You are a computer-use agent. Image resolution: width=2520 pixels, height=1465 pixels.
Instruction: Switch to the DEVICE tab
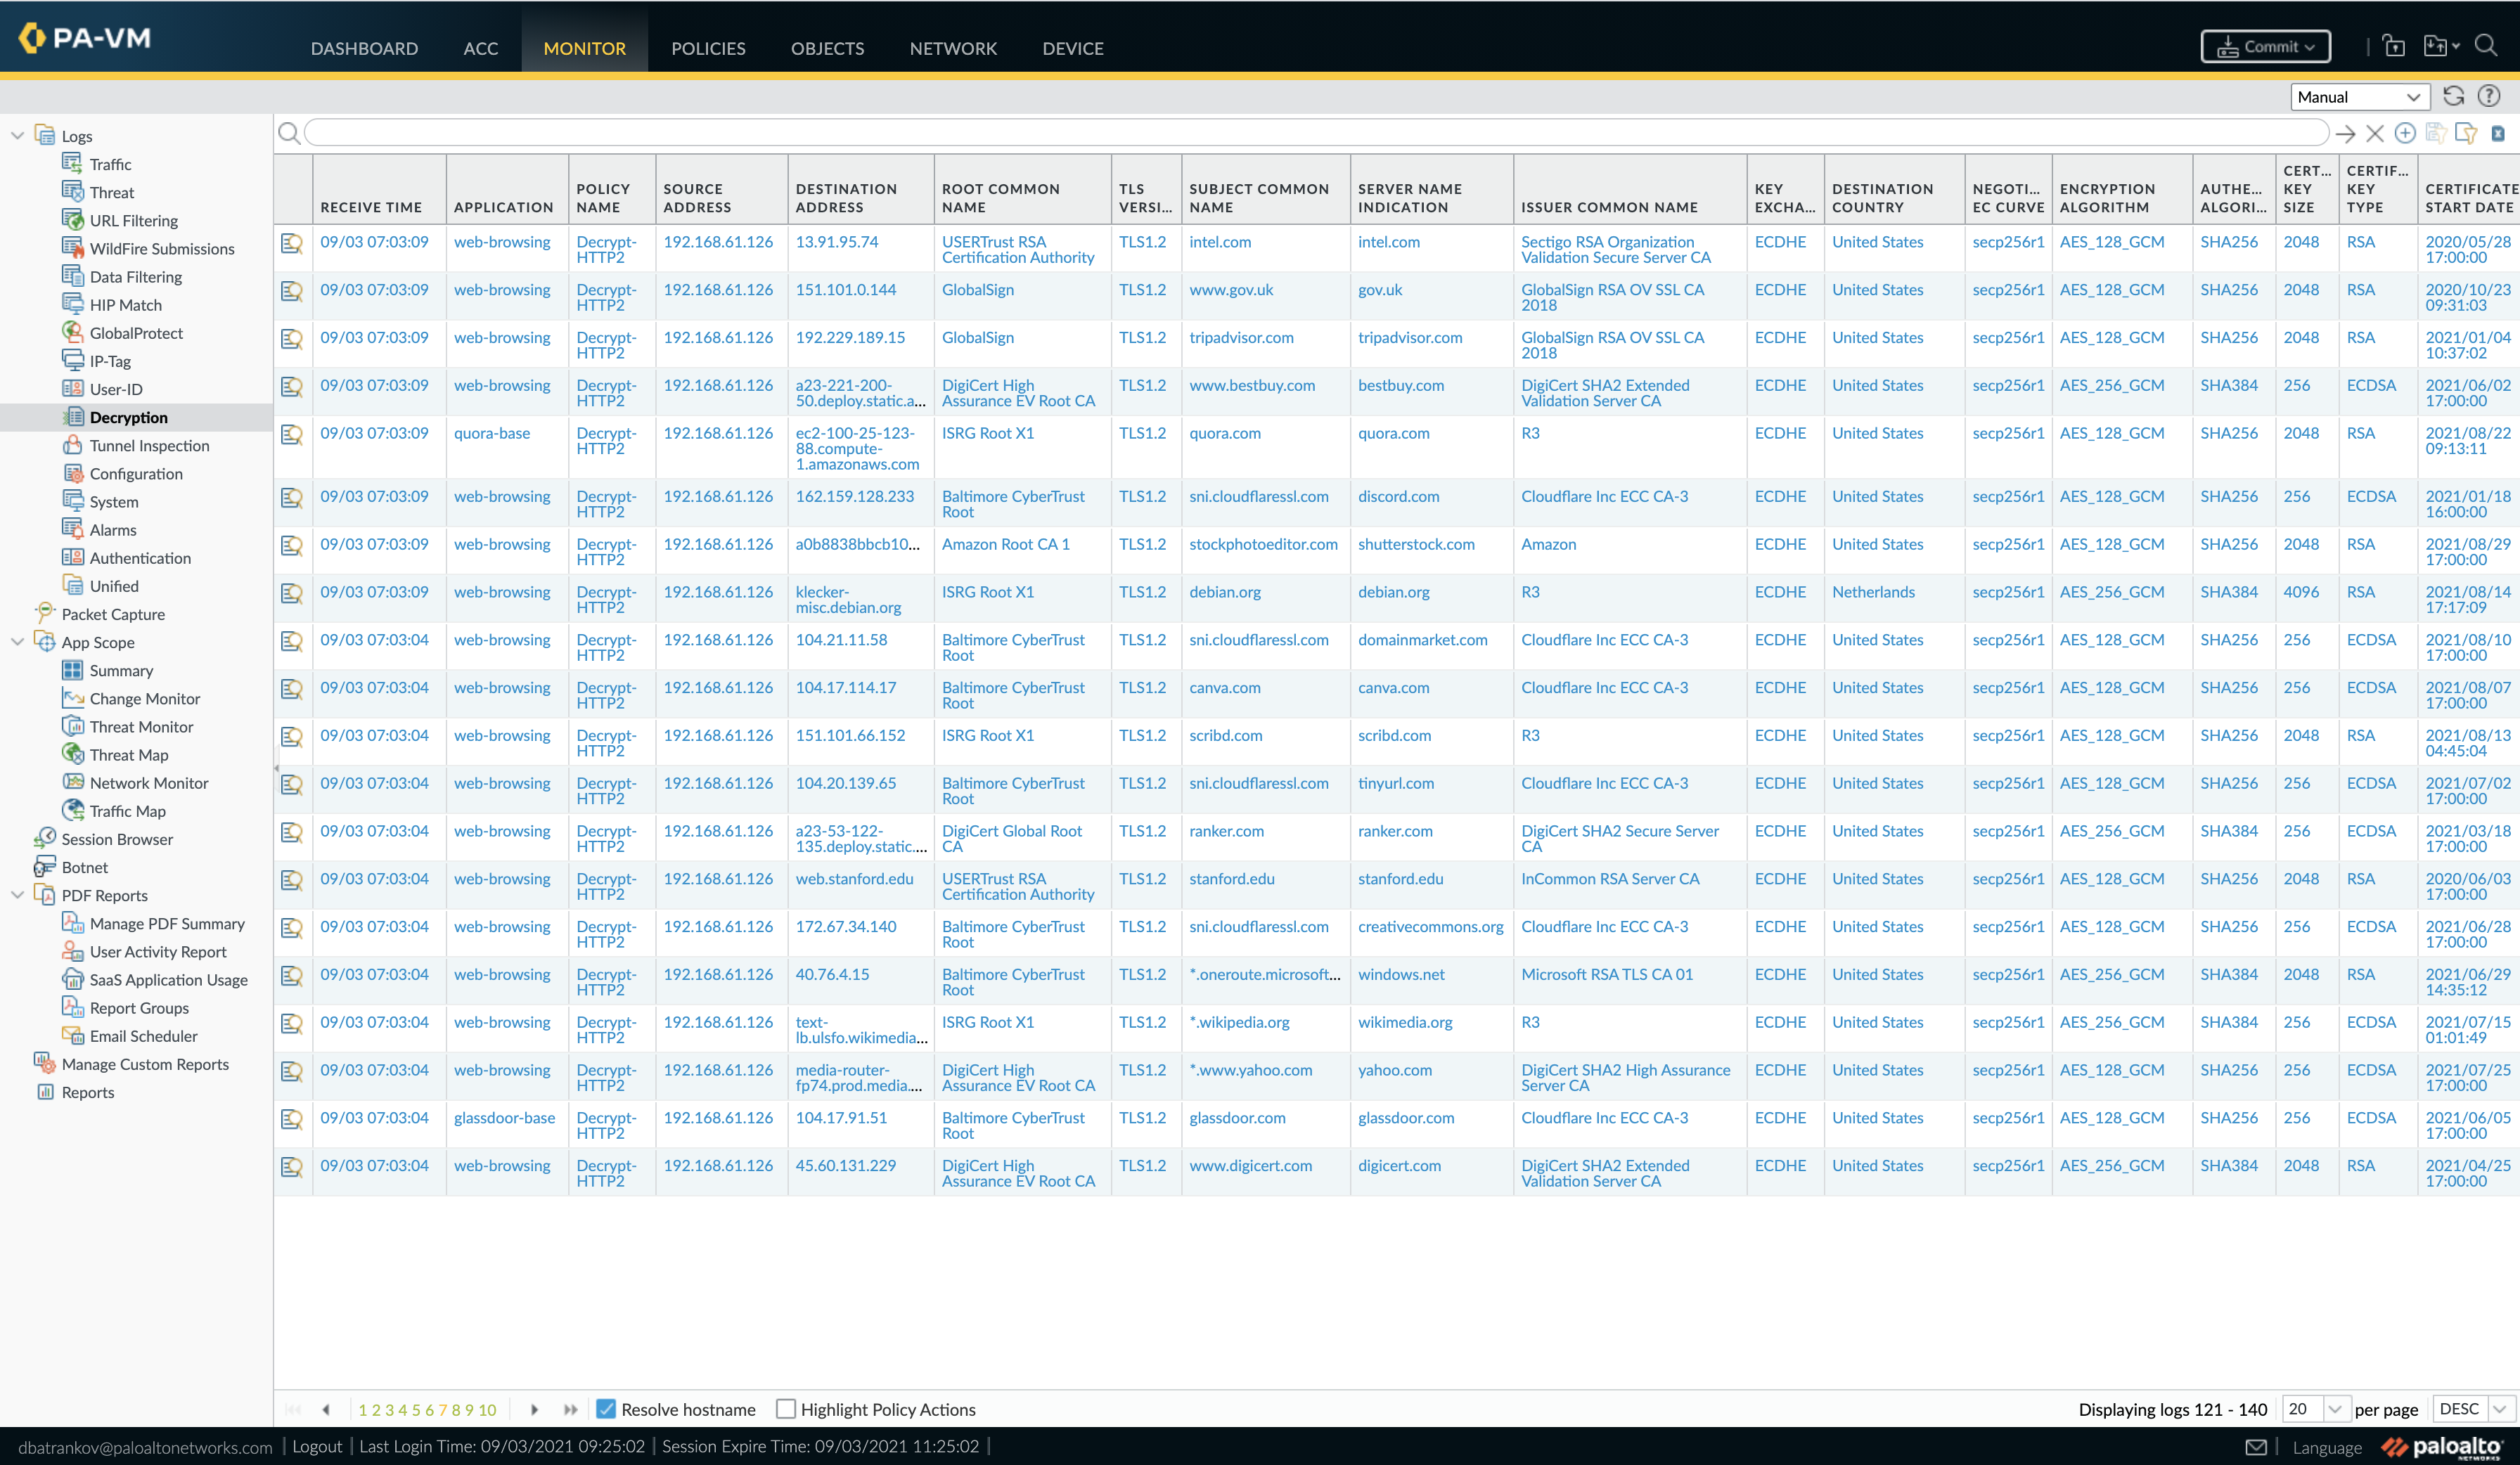(1072, 48)
